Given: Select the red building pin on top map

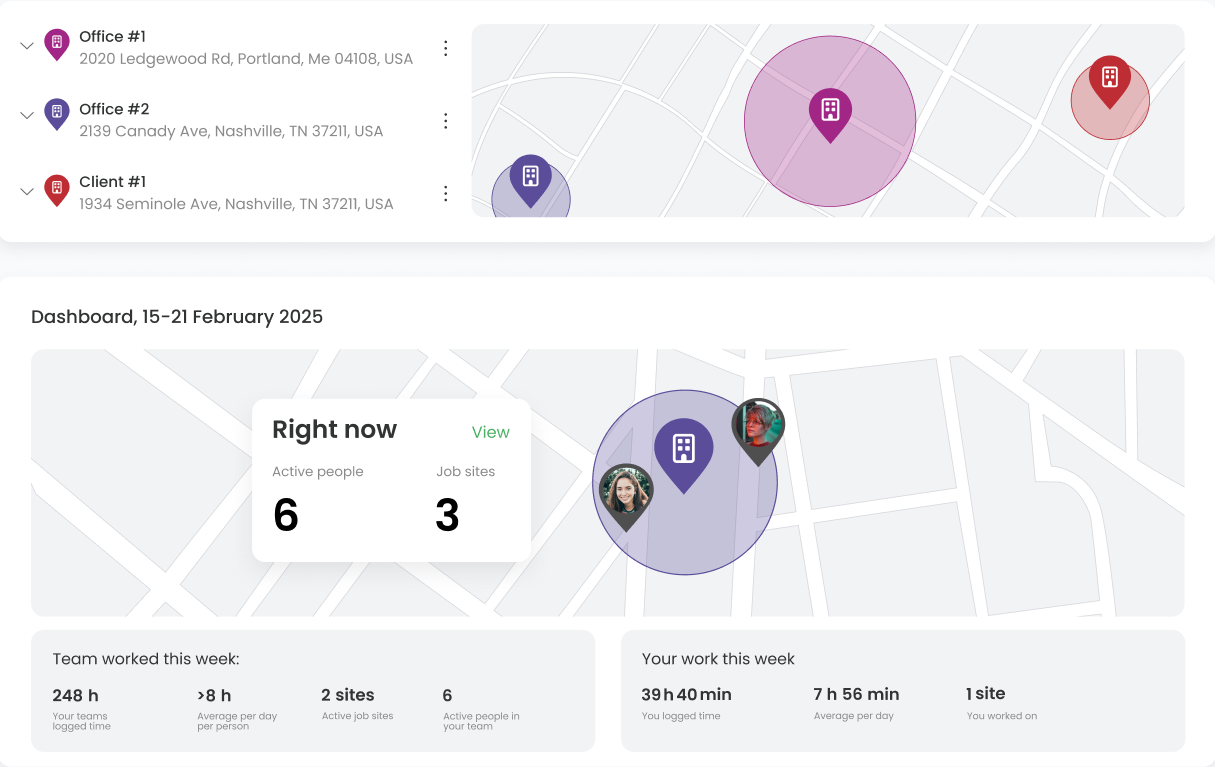Looking at the screenshot, I should pyautogui.click(x=1109, y=81).
